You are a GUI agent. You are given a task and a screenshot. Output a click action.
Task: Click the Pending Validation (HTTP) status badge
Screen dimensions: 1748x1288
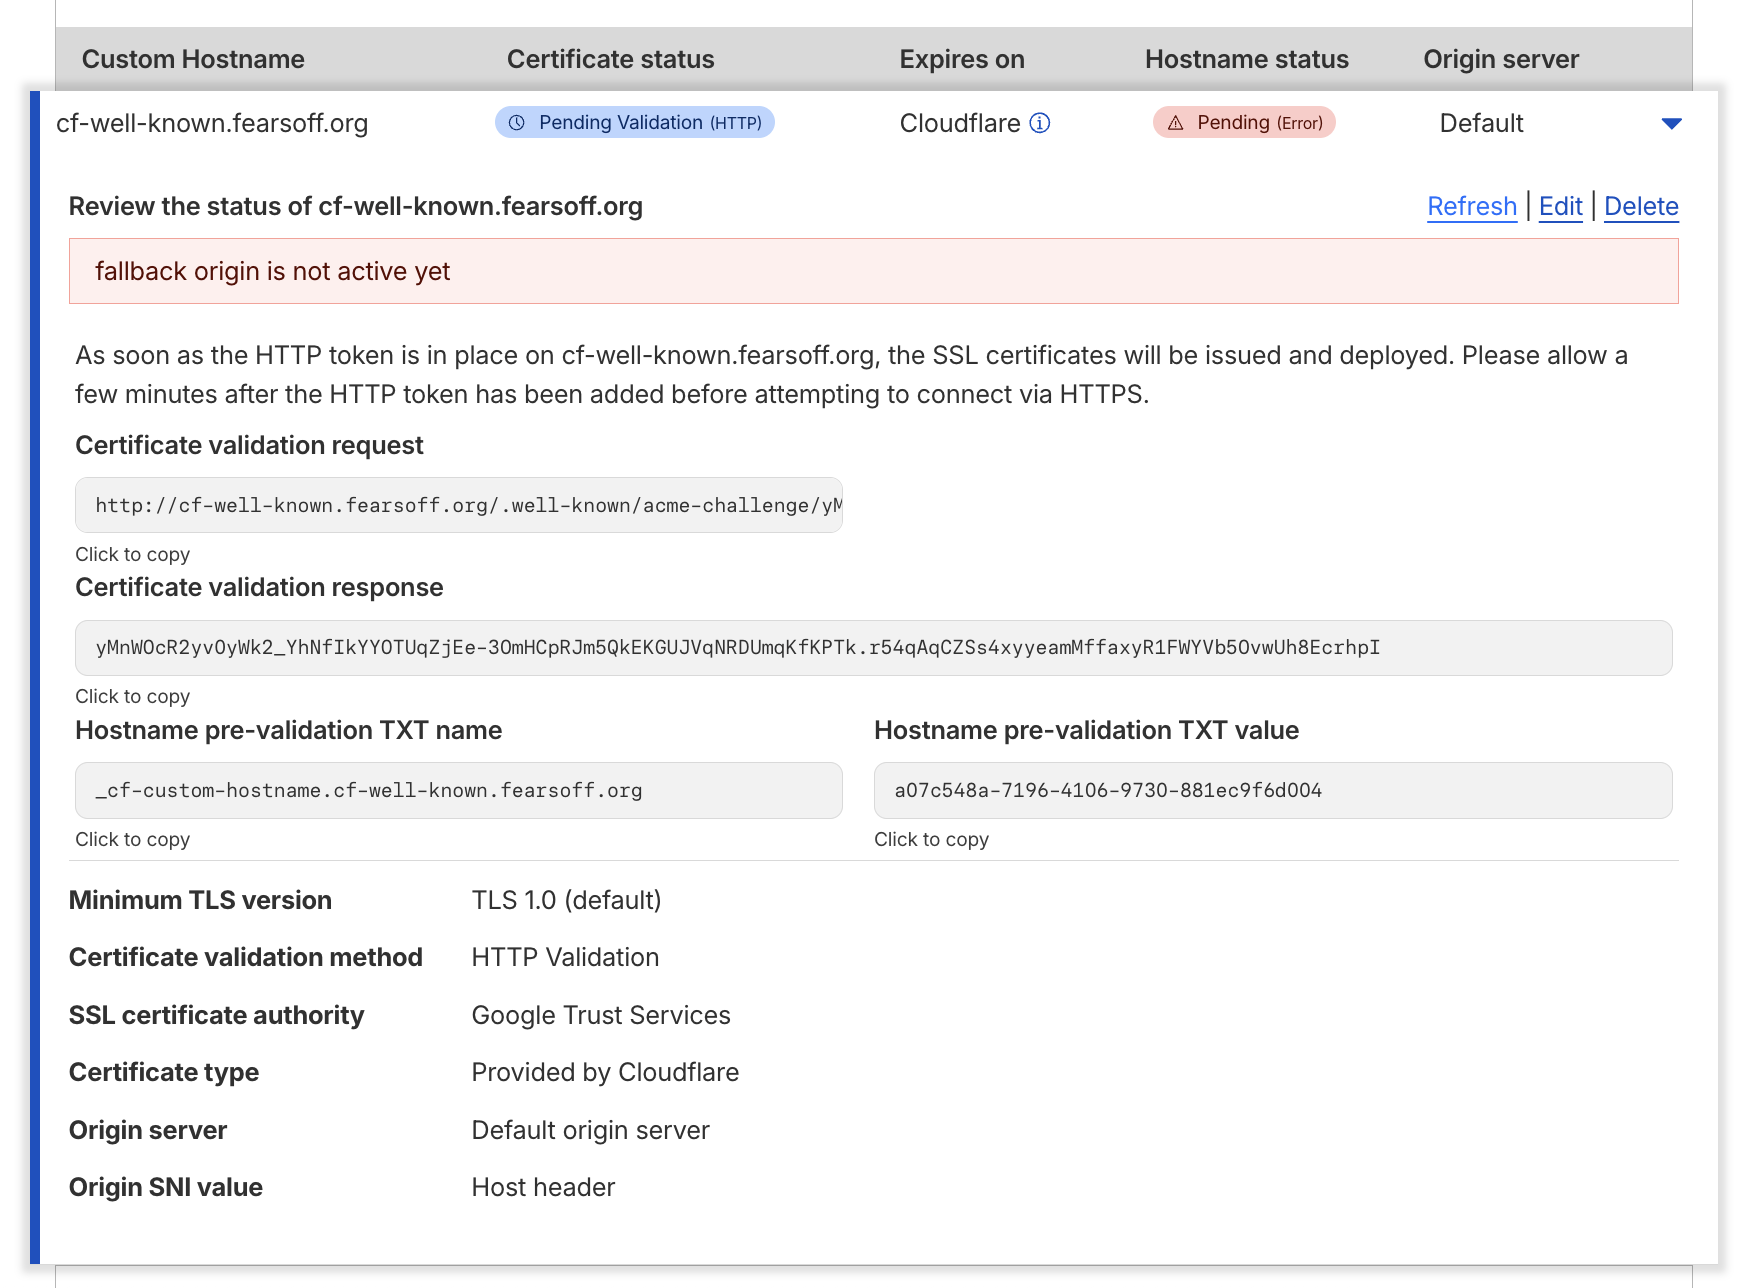635,123
